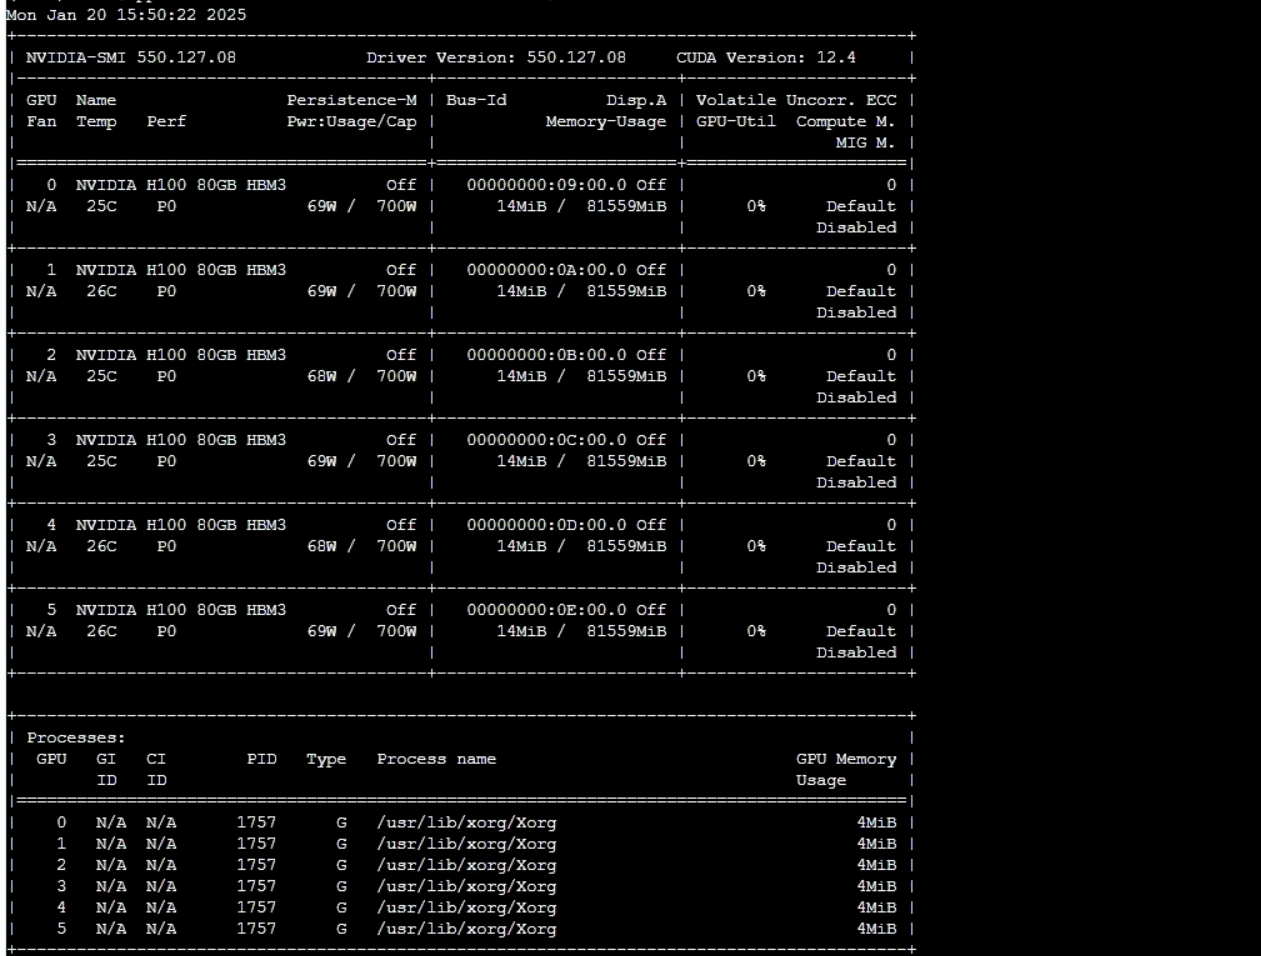The image size is (1261, 956).
Task: Click the Persistence-M column header
Action: 352,100
